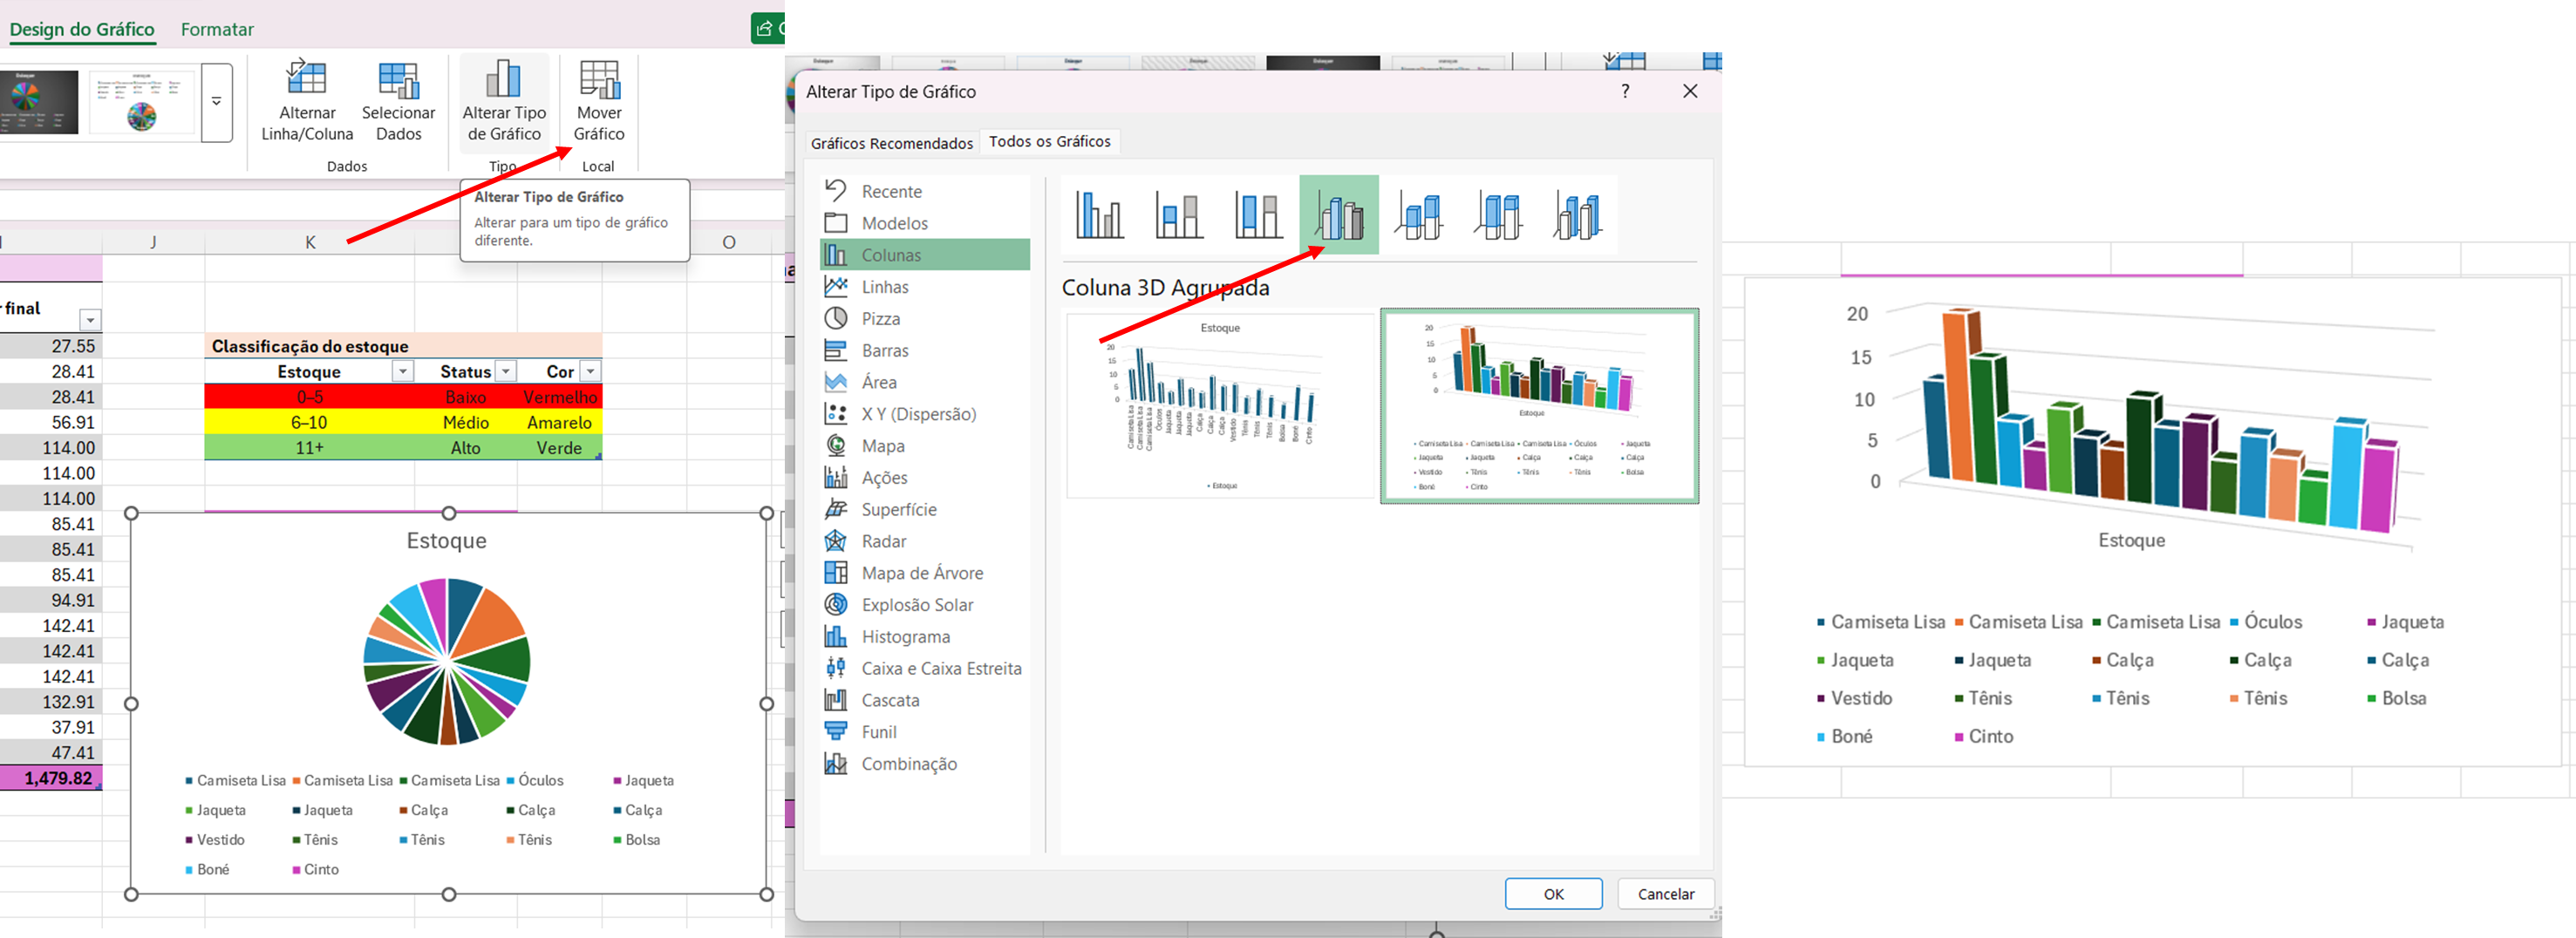Choose Histograma chart category
This screenshot has height=938, width=2576.
tap(925, 637)
